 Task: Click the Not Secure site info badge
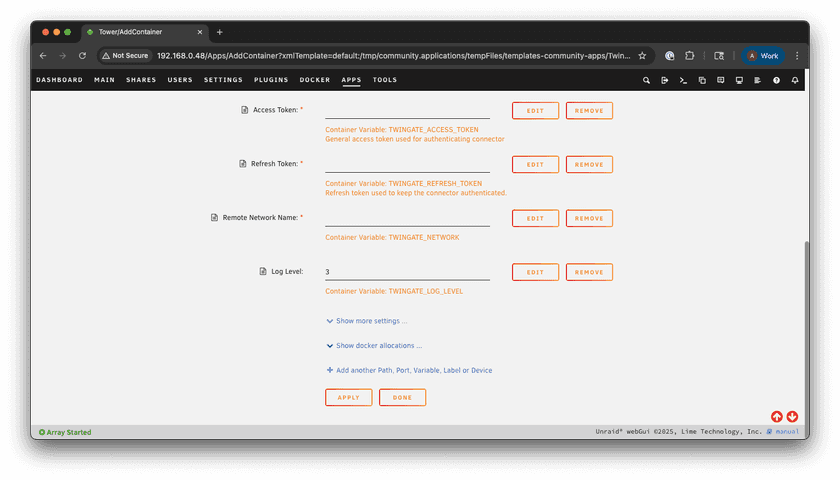pos(125,56)
